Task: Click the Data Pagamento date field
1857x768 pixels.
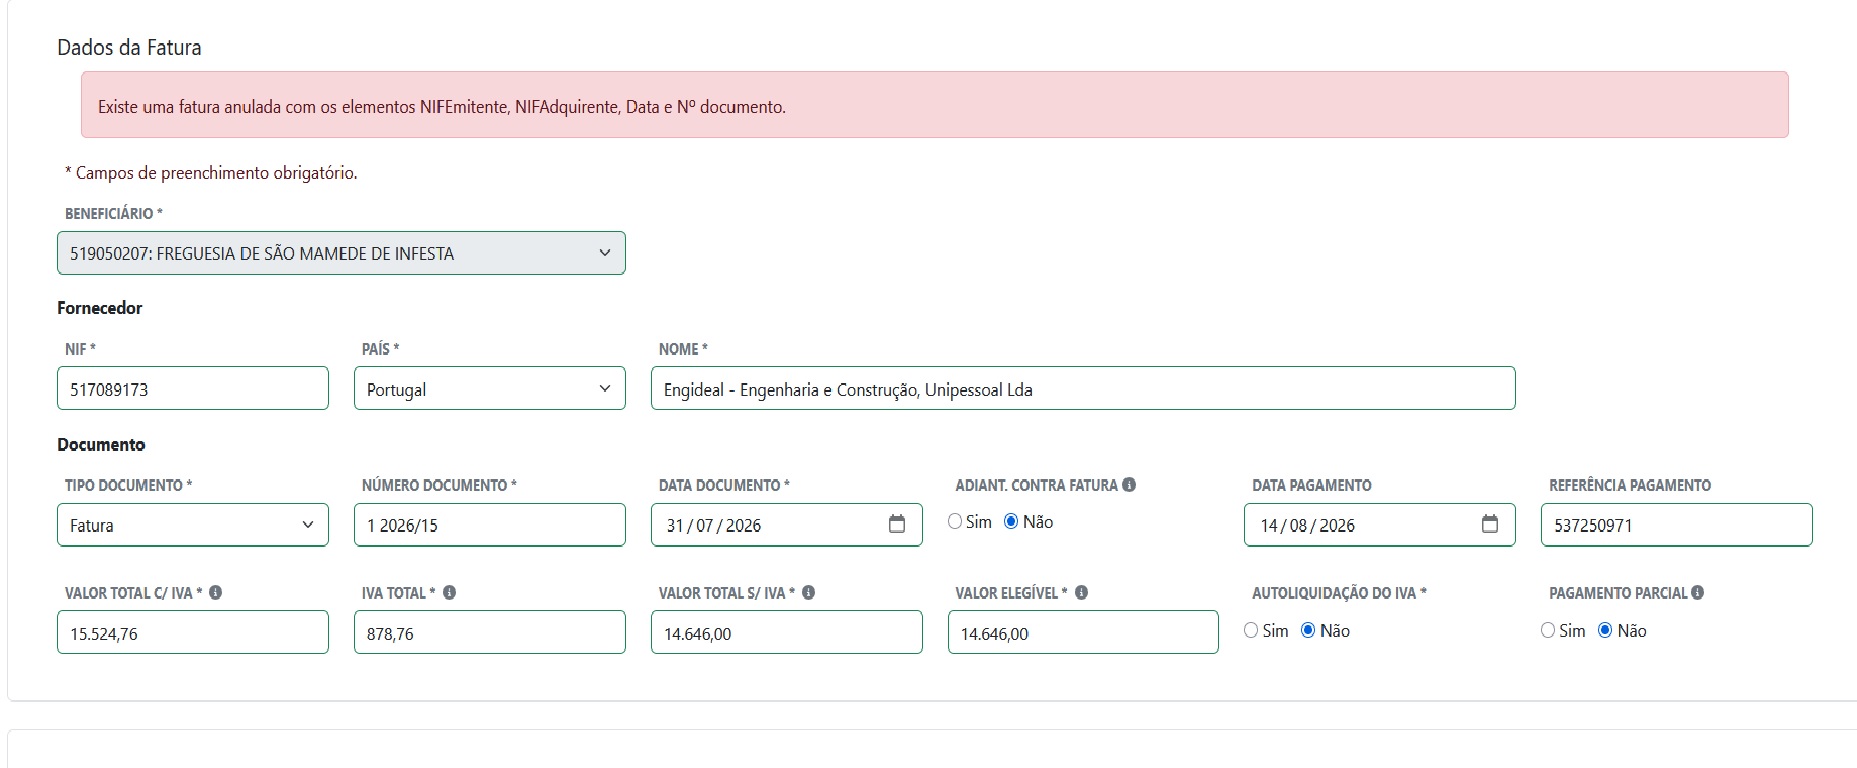Action: pos(1380,525)
